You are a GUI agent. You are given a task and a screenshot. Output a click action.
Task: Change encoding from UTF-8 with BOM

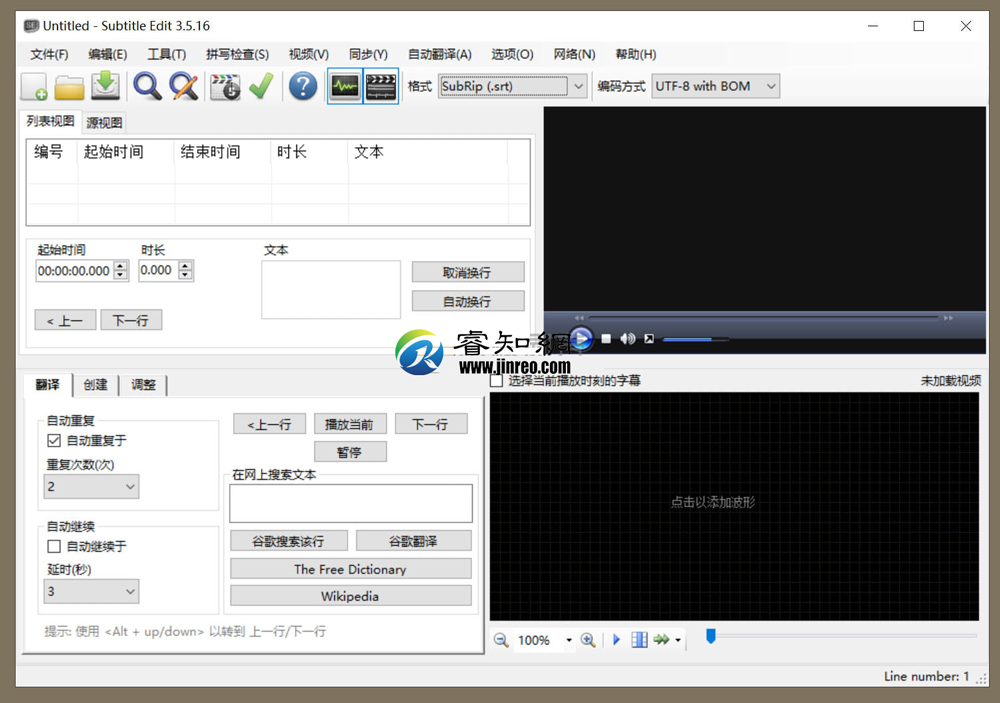770,86
